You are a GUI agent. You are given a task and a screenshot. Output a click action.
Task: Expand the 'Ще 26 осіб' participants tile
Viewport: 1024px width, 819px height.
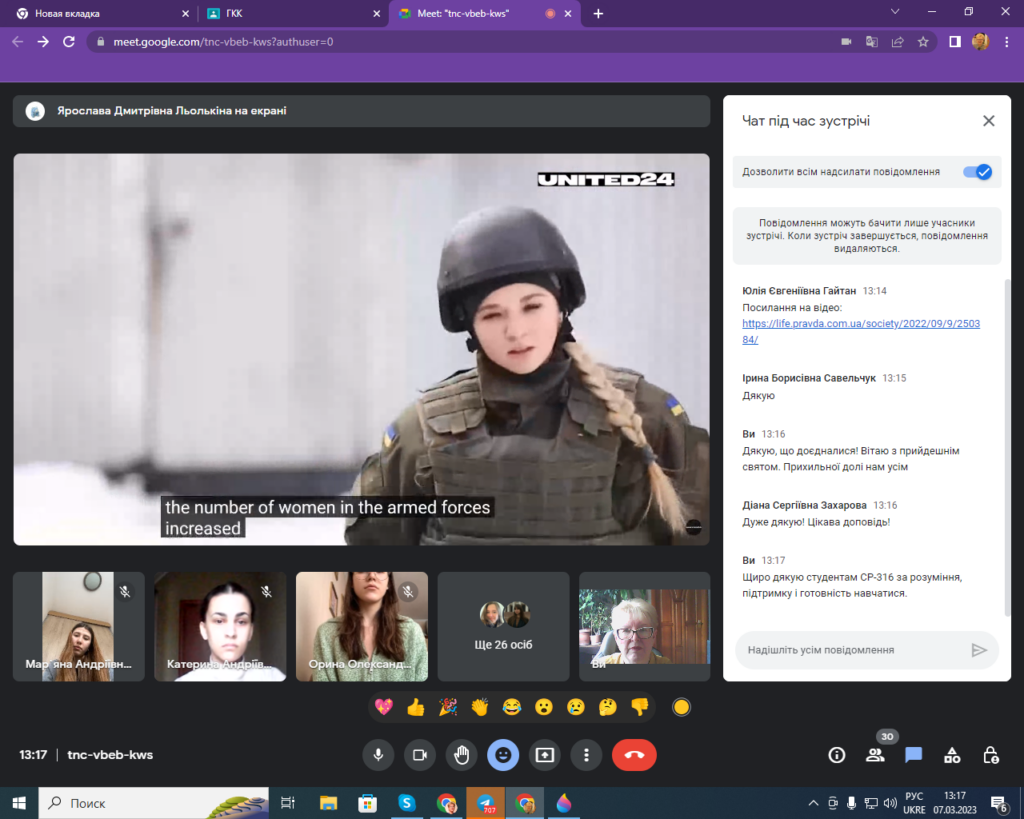[x=503, y=626]
